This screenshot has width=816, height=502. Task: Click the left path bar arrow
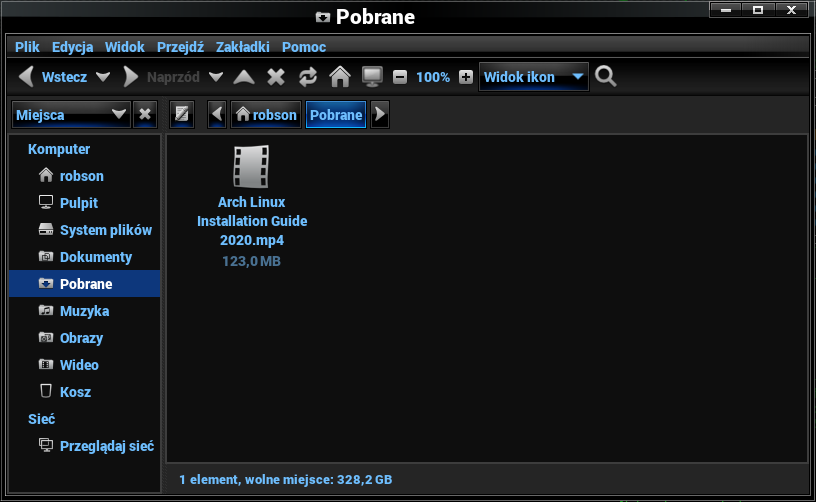[217, 114]
